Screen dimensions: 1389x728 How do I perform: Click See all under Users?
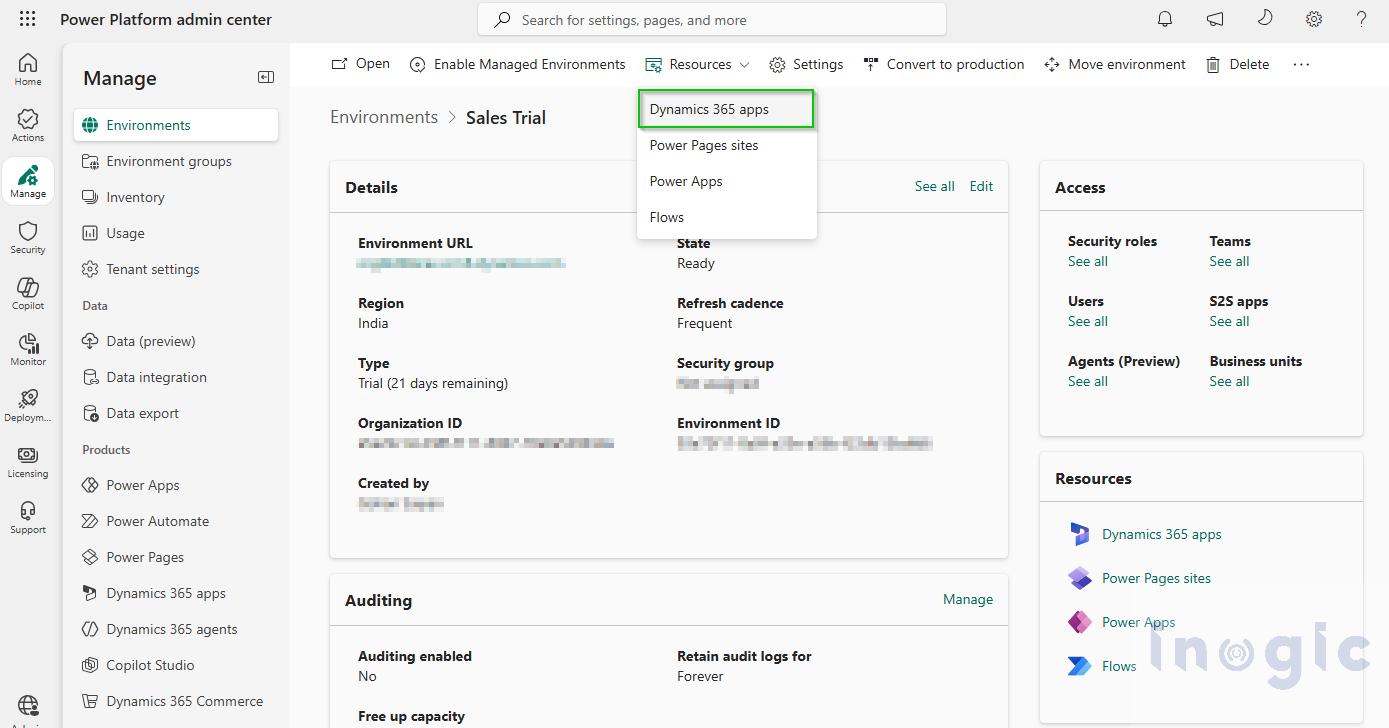pos(1088,321)
